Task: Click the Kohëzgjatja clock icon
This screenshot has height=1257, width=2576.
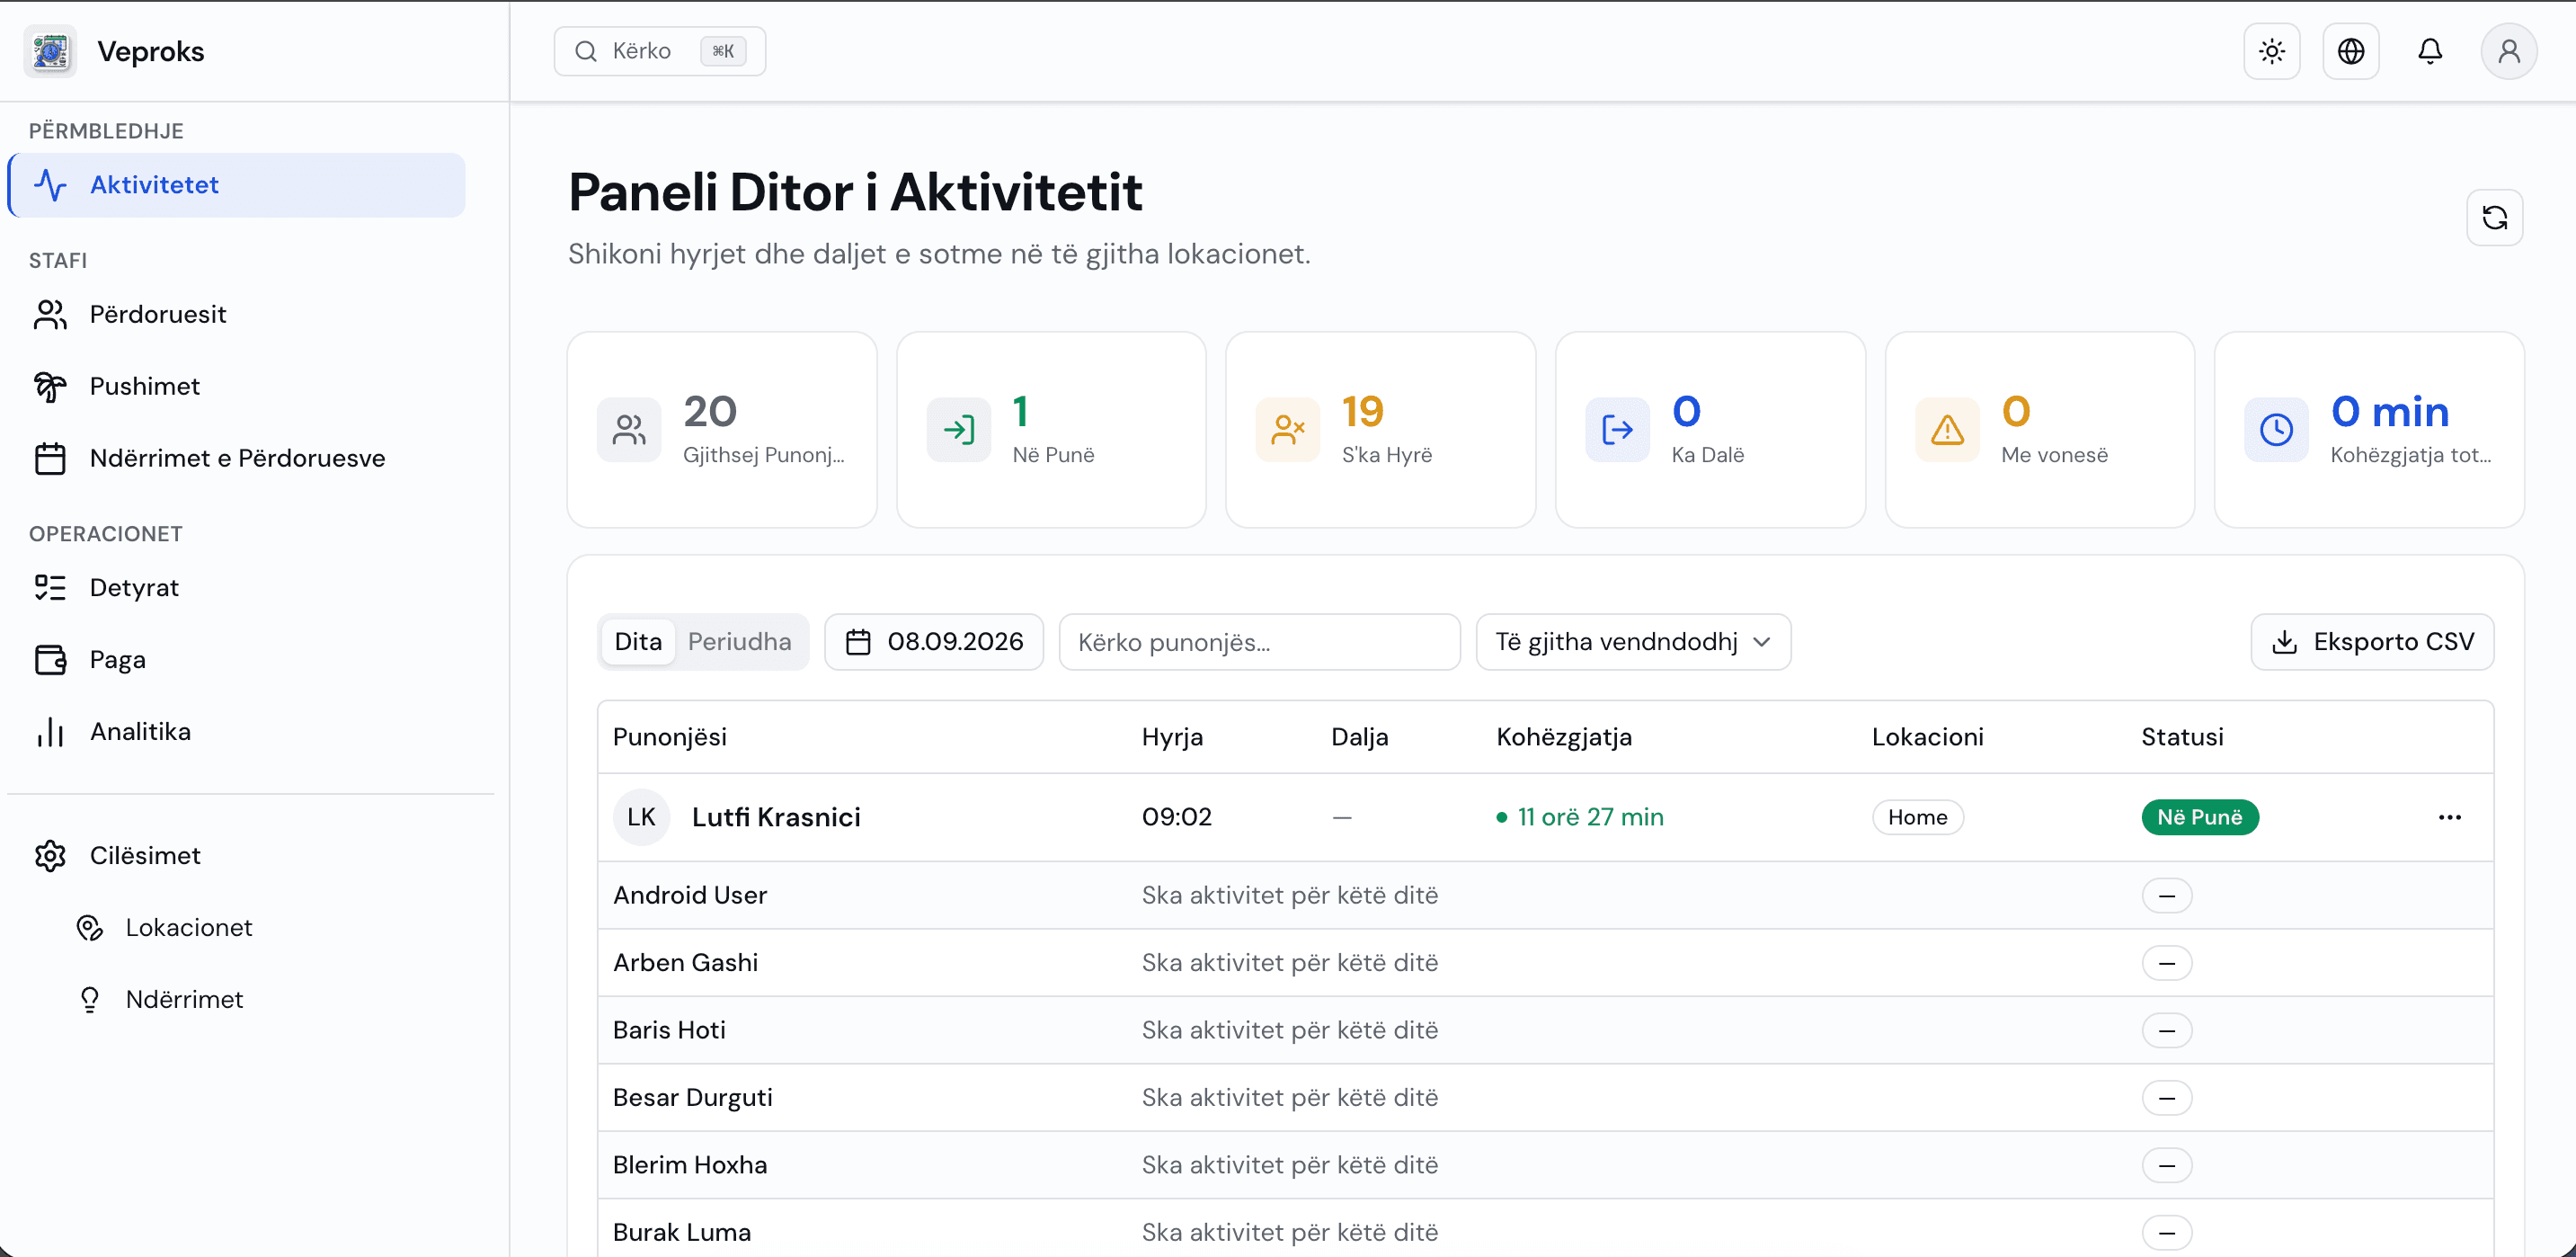Action: (x=2276, y=430)
